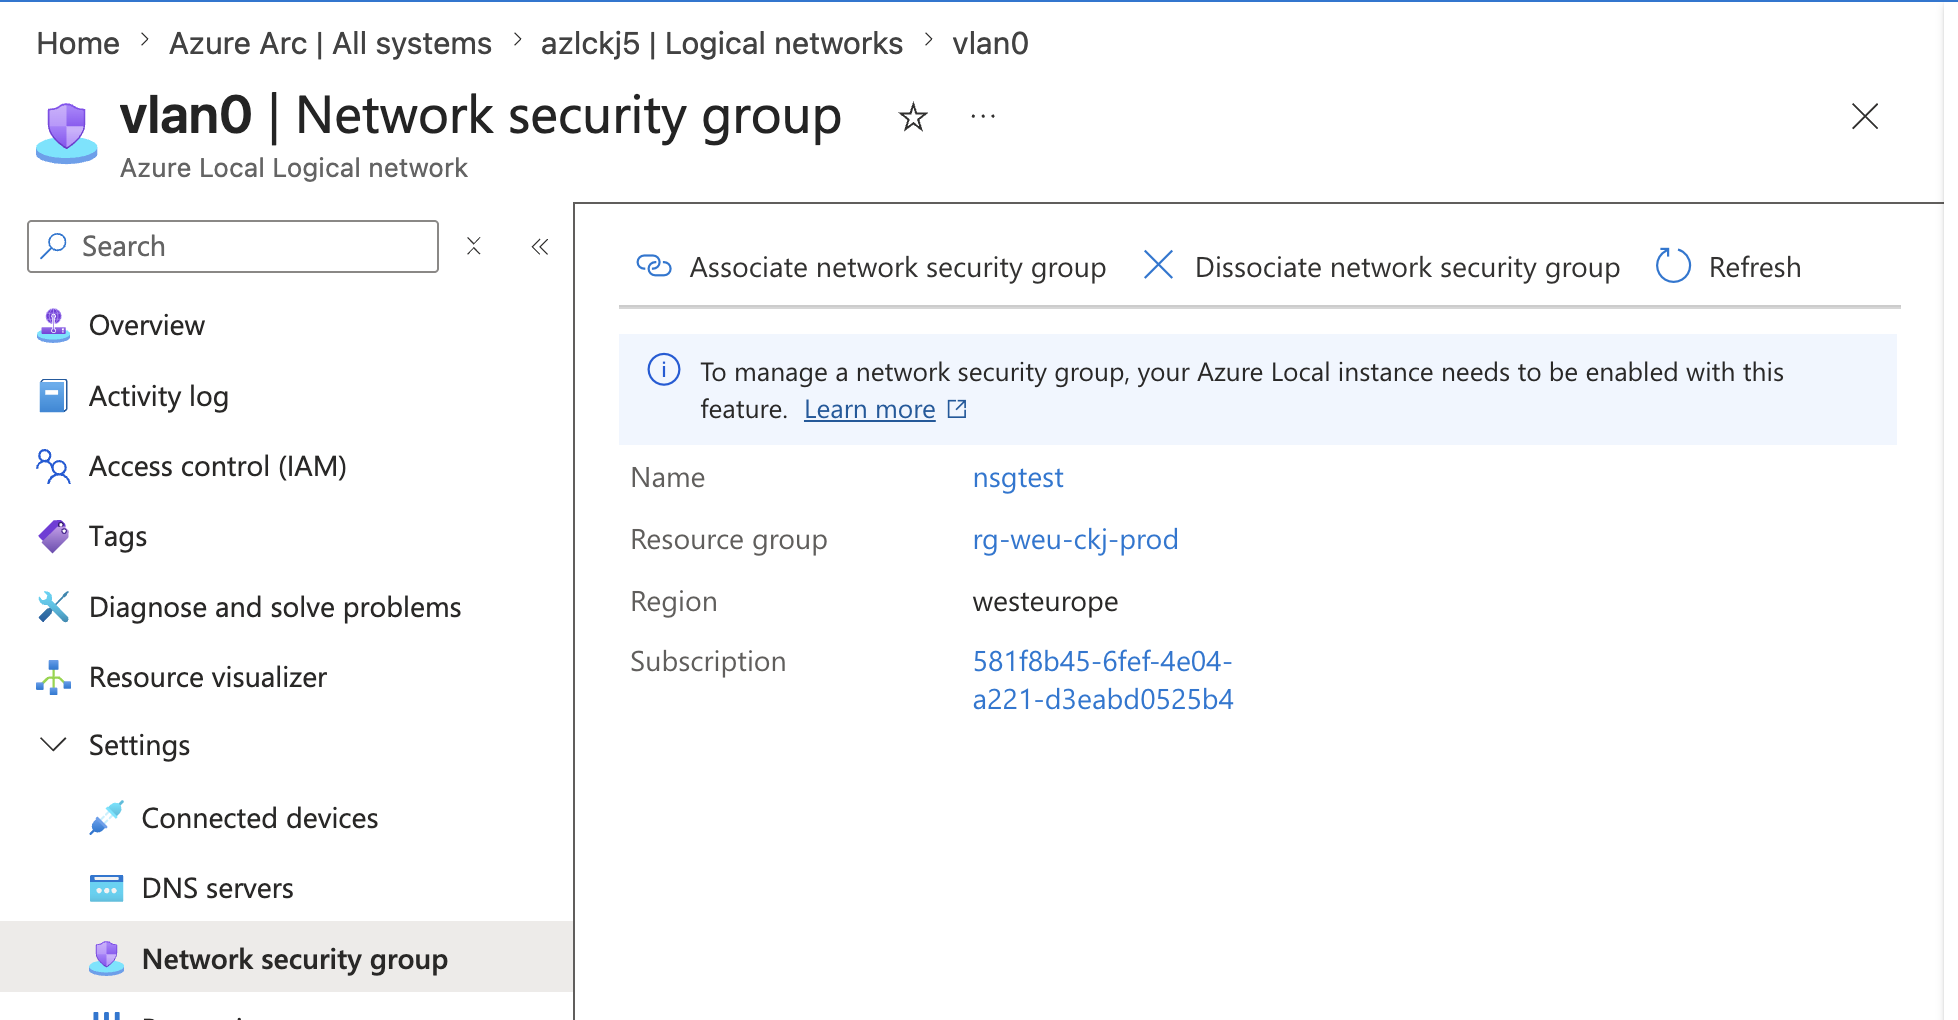This screenshot has width=1958, height=1020.
Task: Go to Home breadcrumb
Action: (78, 43)
